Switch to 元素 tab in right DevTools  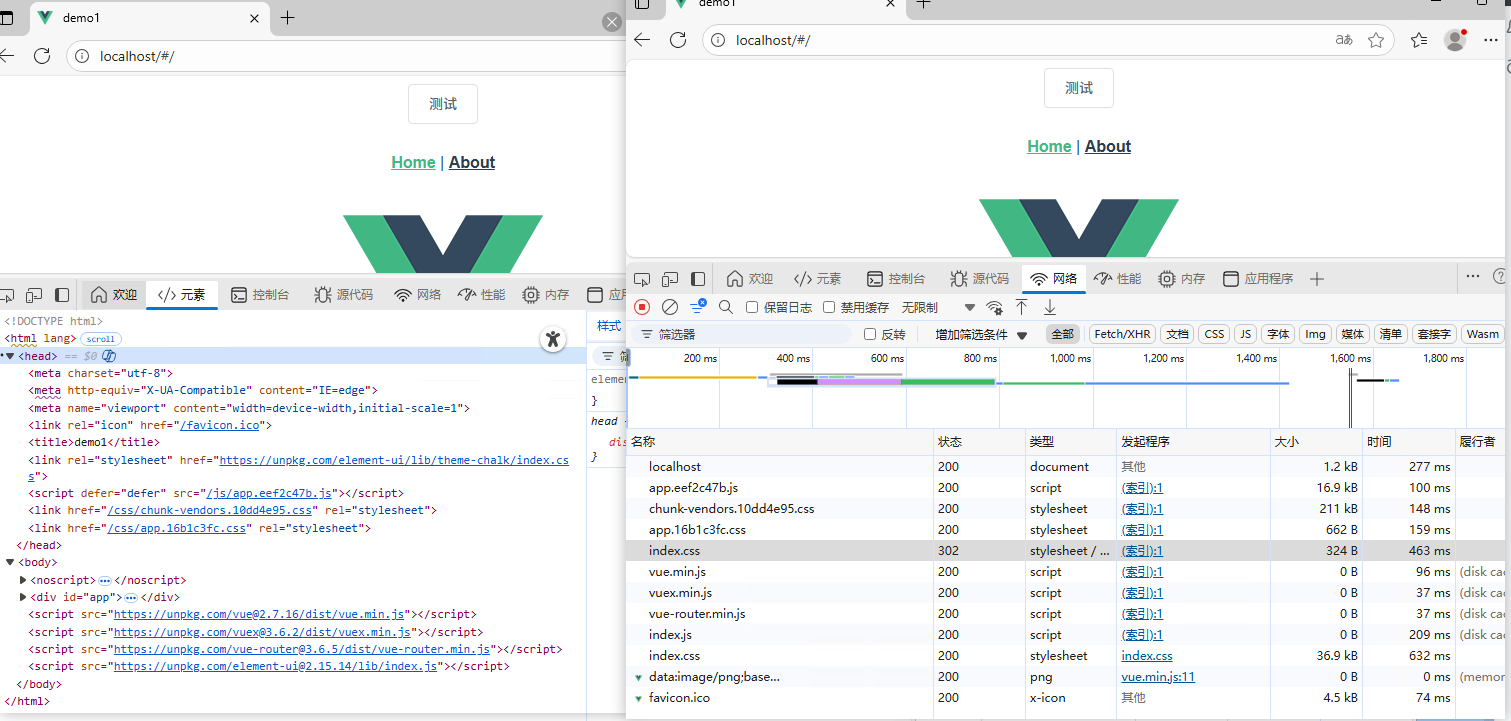[817, 279]
